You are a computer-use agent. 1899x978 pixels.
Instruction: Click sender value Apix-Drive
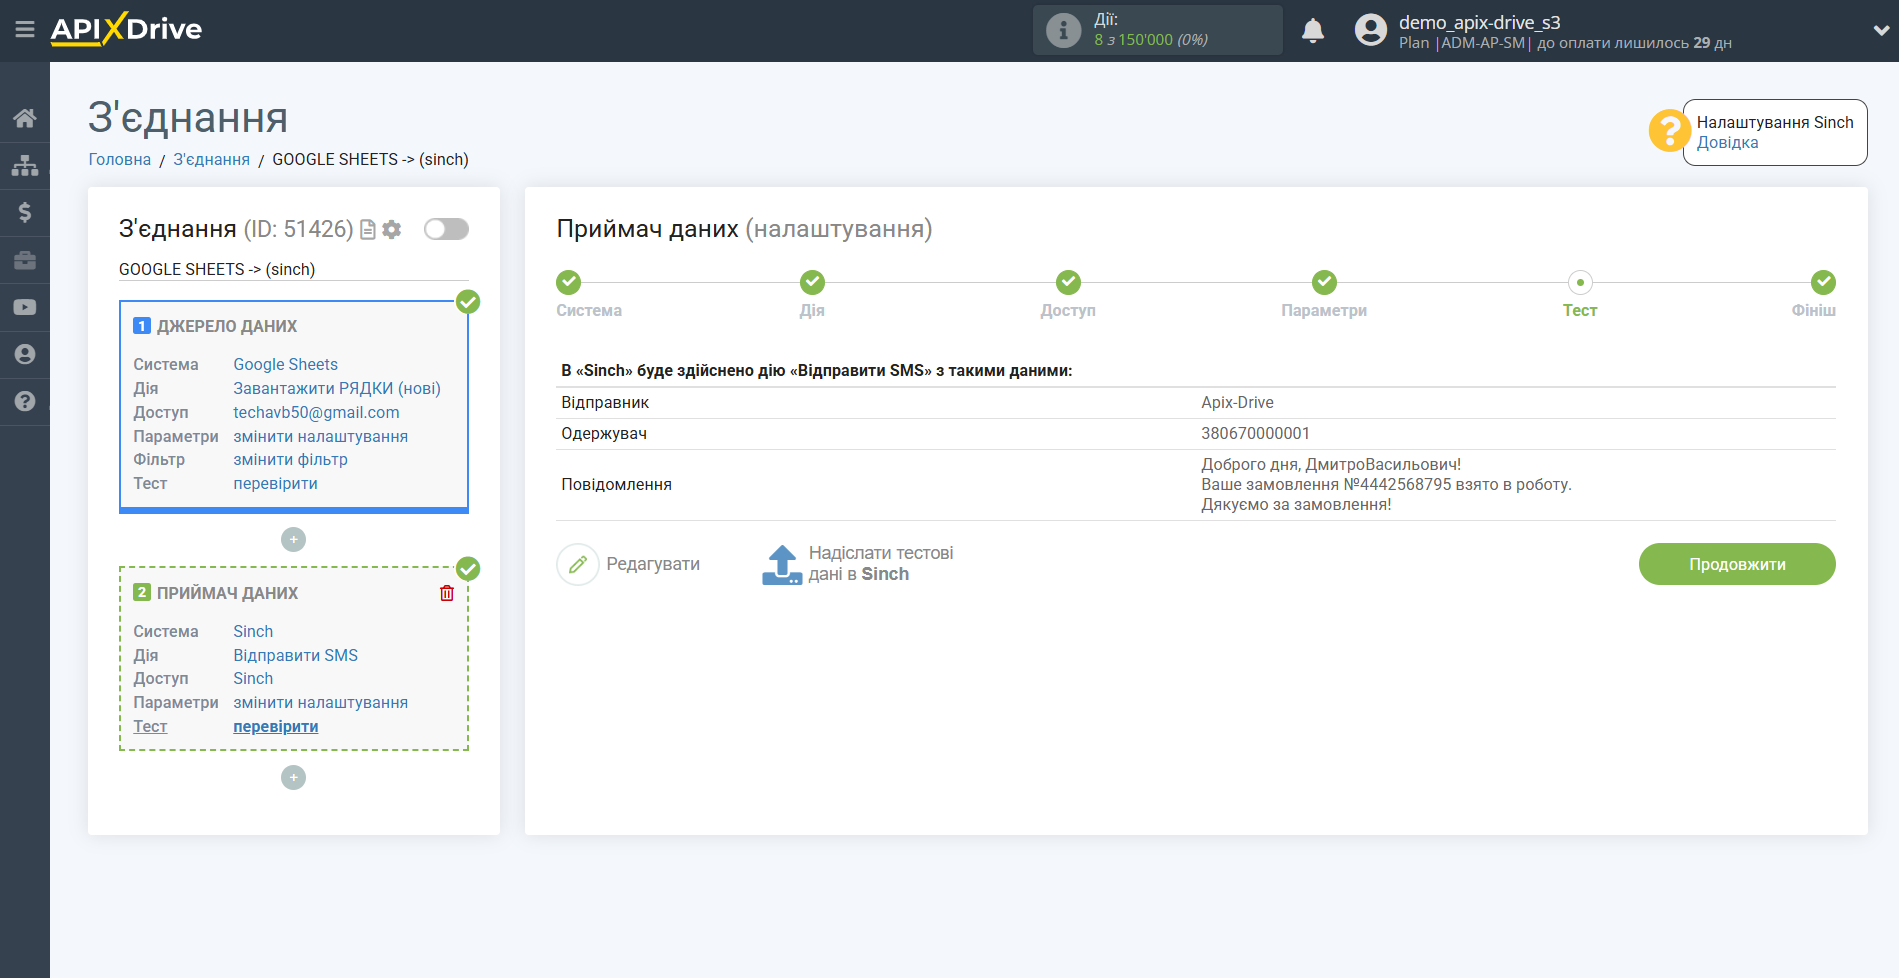[1237, 402]
